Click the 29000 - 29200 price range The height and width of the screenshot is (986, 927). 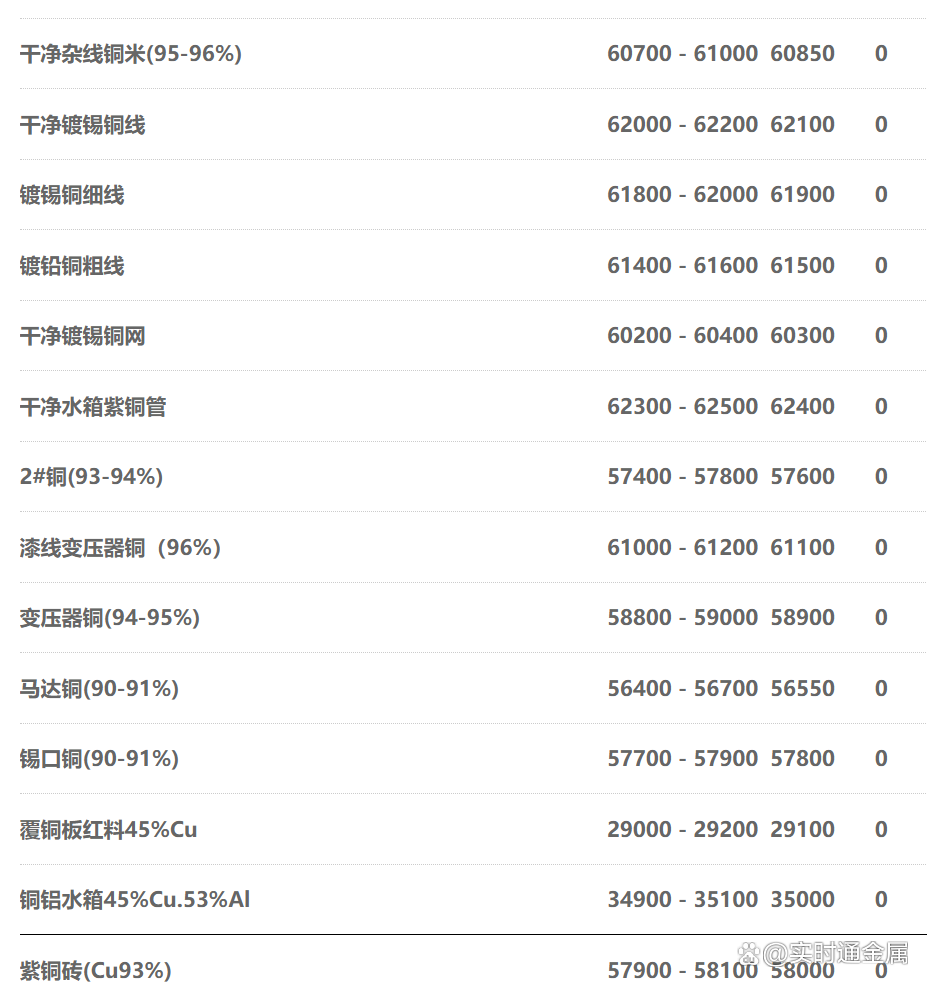[683, 829]
